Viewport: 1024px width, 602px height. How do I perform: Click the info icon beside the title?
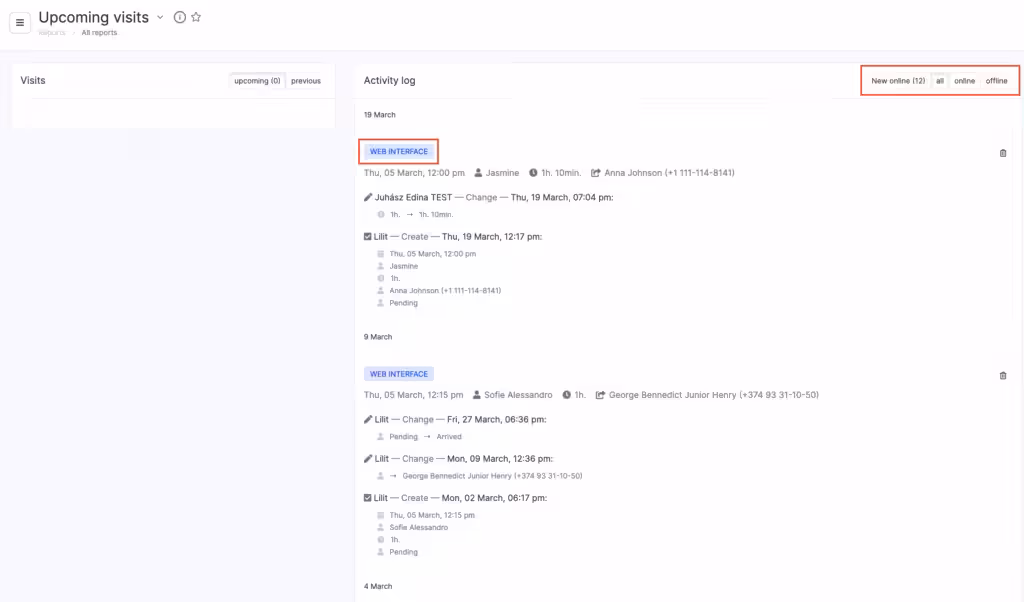[179, 17]
